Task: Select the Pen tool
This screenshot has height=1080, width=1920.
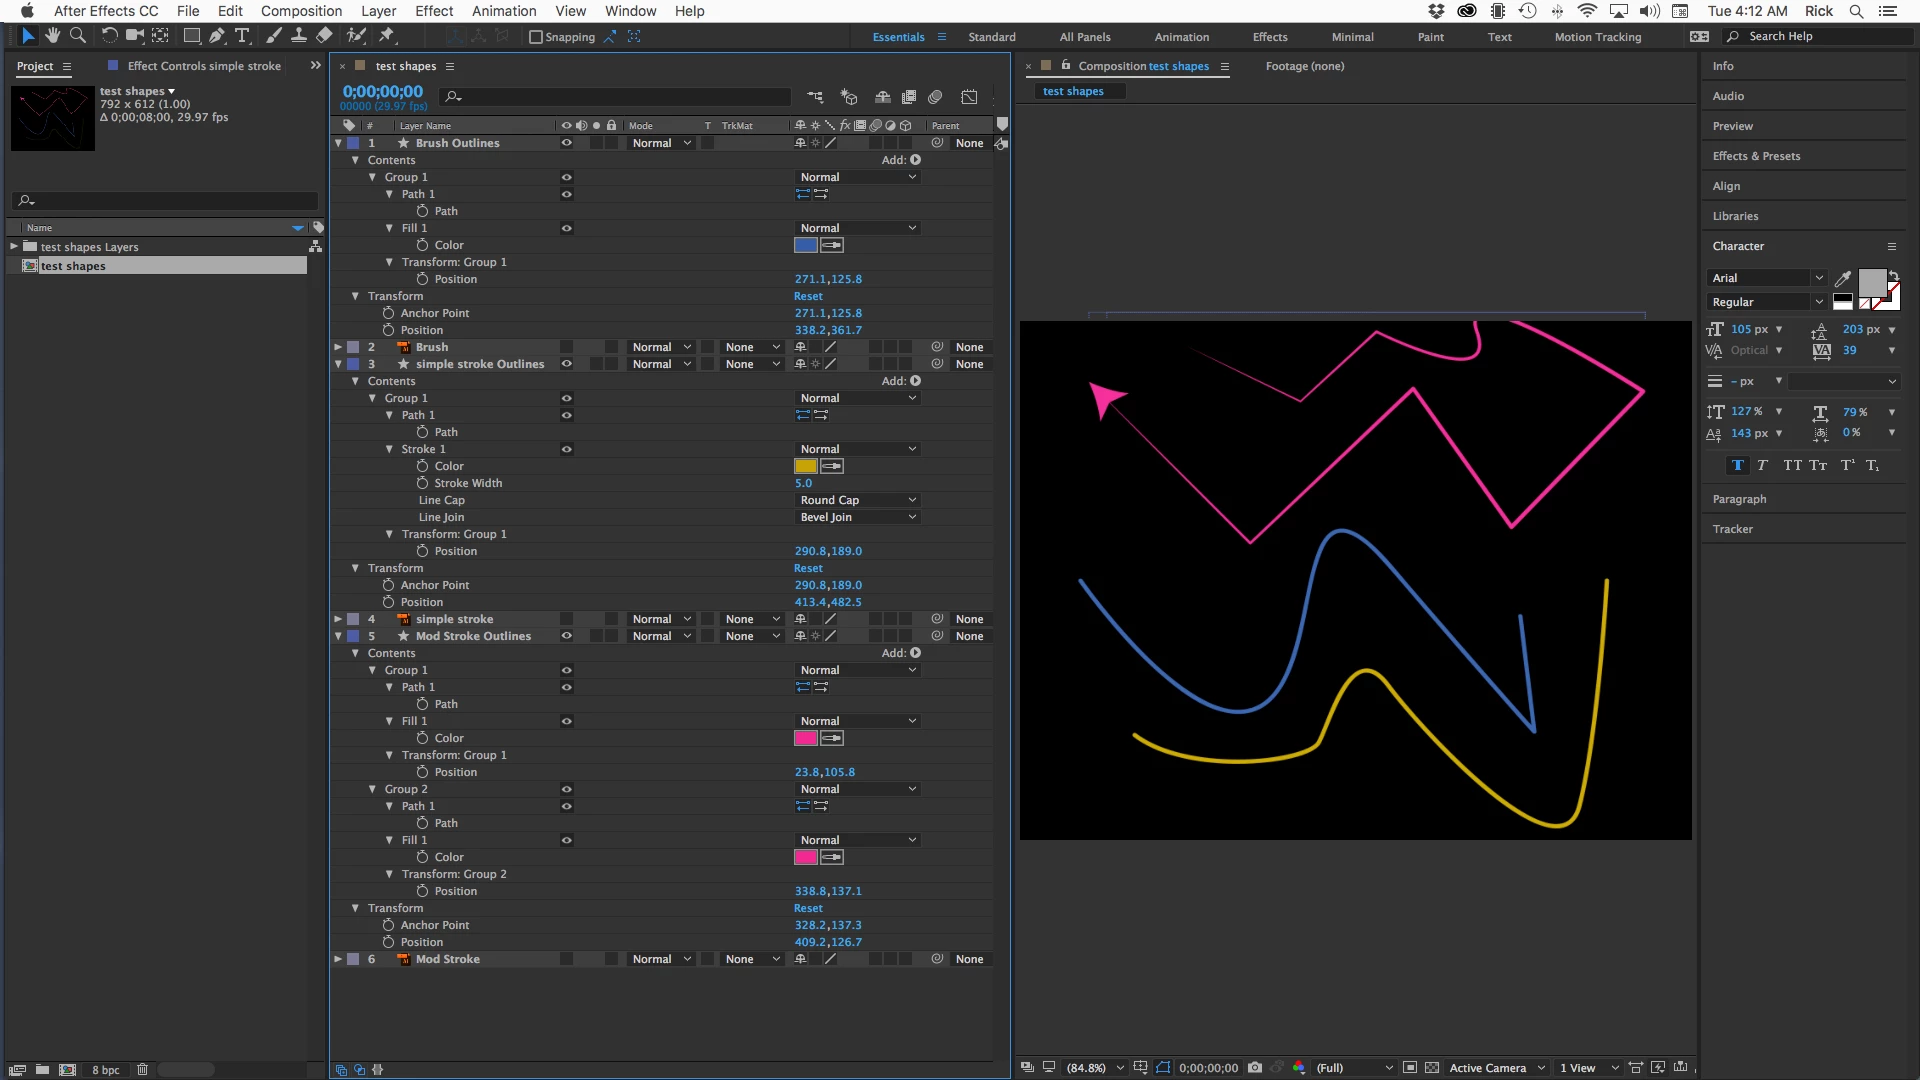Action: coord(217,36)
